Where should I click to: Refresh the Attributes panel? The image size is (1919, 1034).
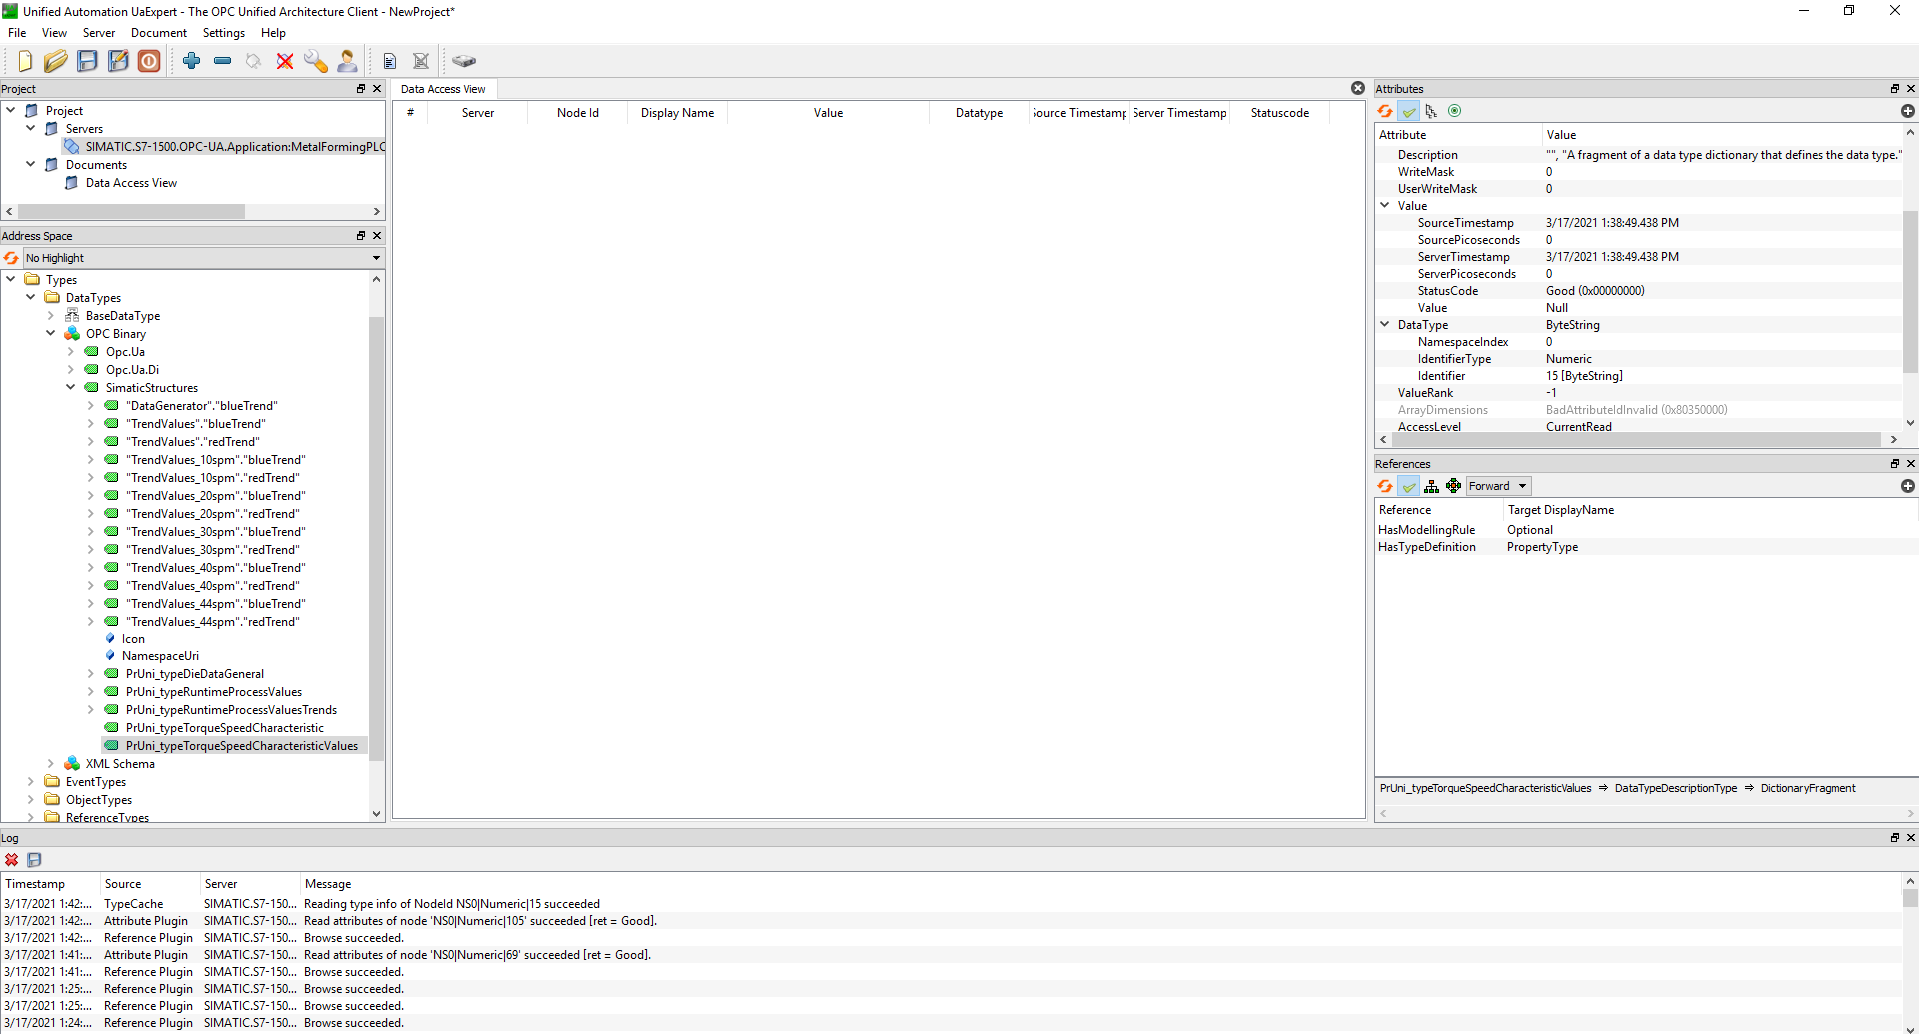click(x=1385, y=111)
